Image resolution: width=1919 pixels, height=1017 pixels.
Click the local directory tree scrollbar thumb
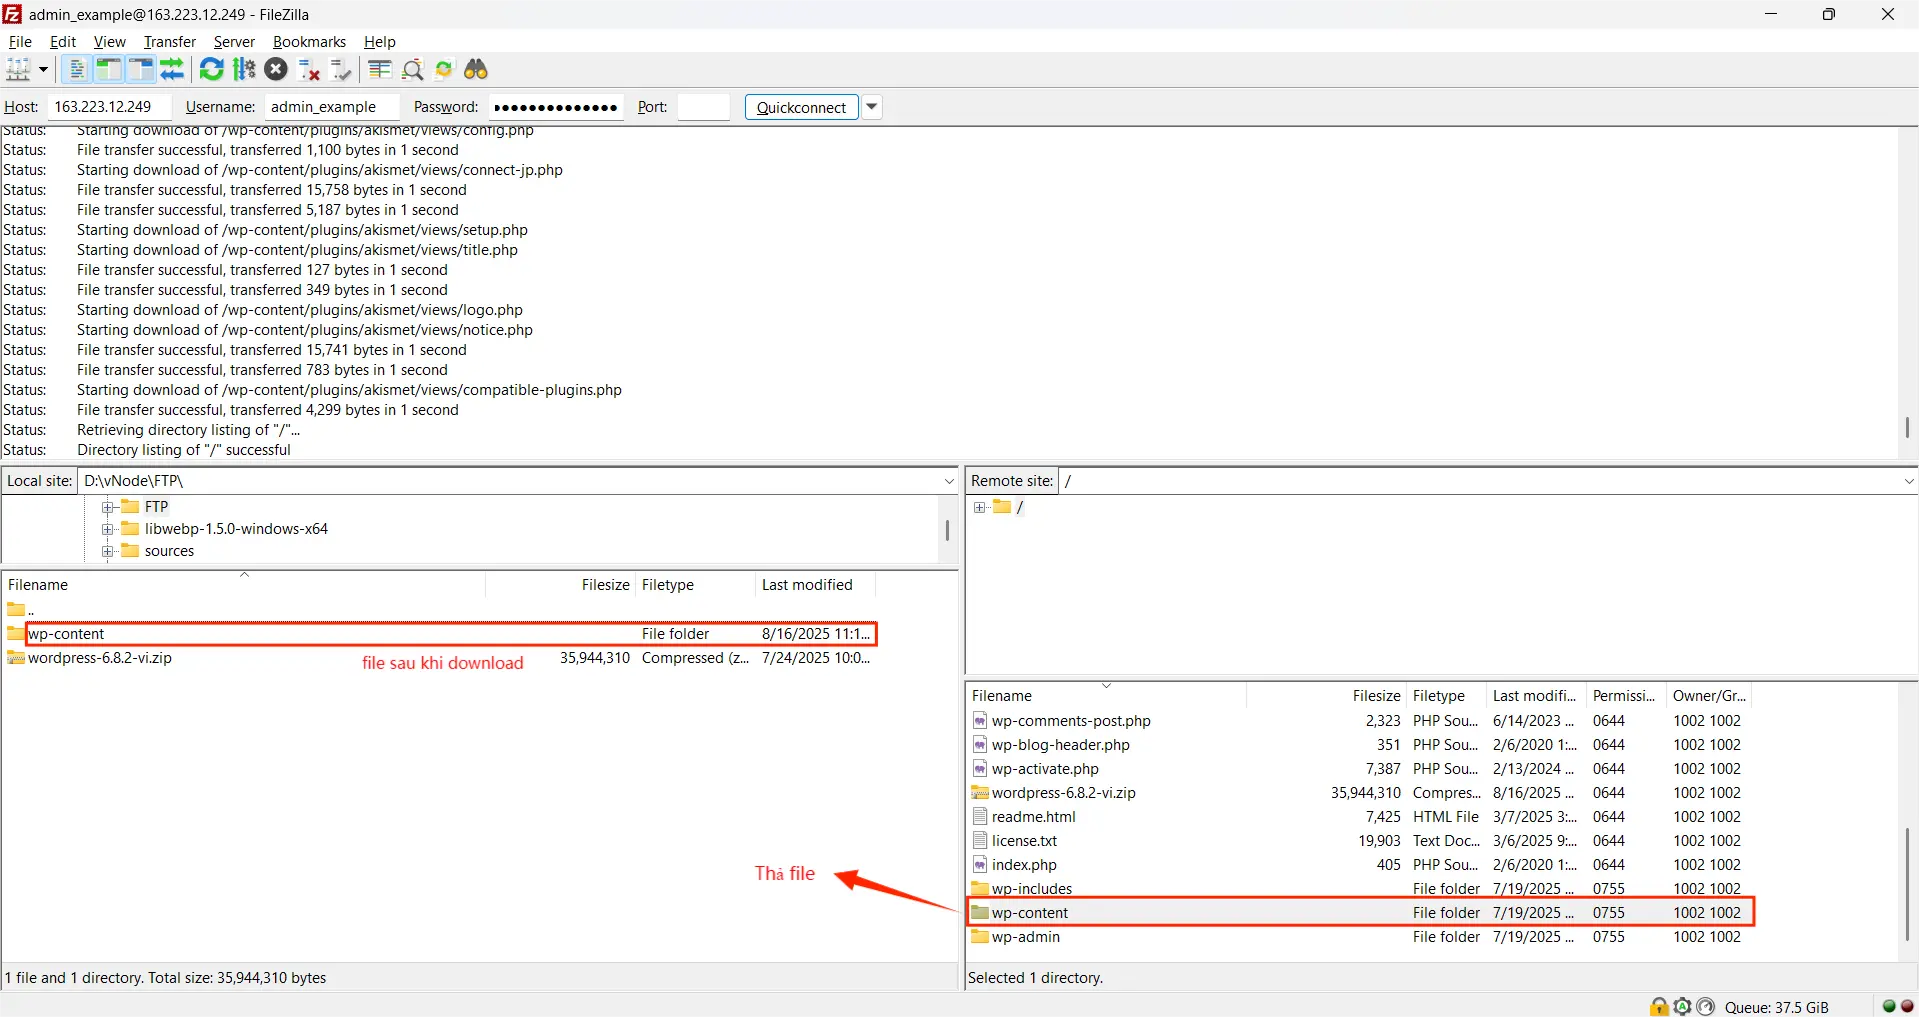[947, 531]
